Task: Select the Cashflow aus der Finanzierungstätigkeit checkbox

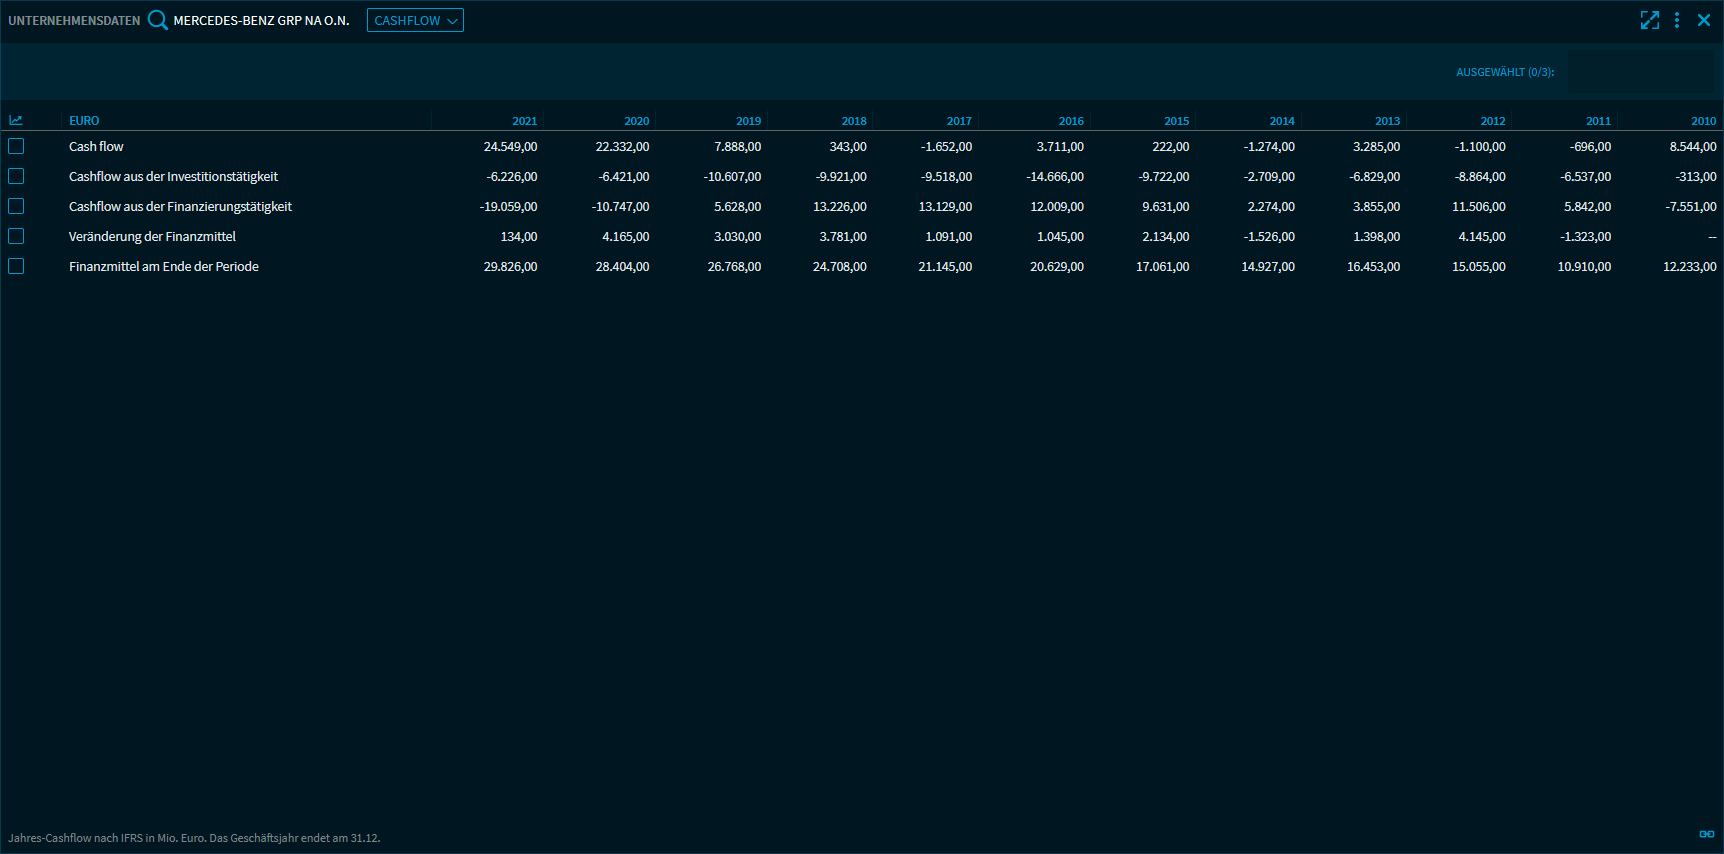Action: (16, 206)
